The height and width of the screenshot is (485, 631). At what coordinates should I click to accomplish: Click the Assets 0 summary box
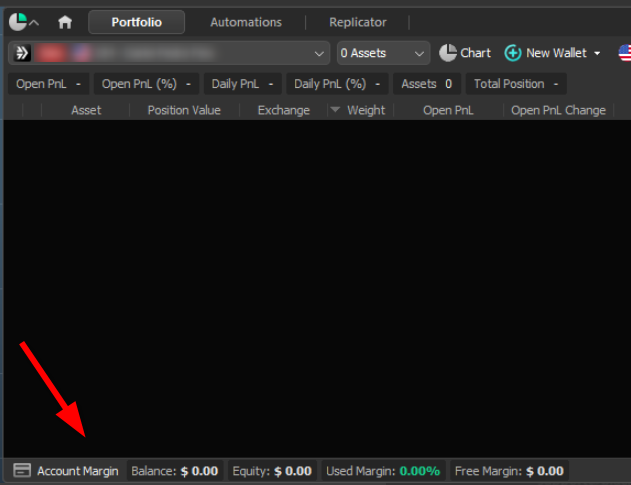(427, 84)
